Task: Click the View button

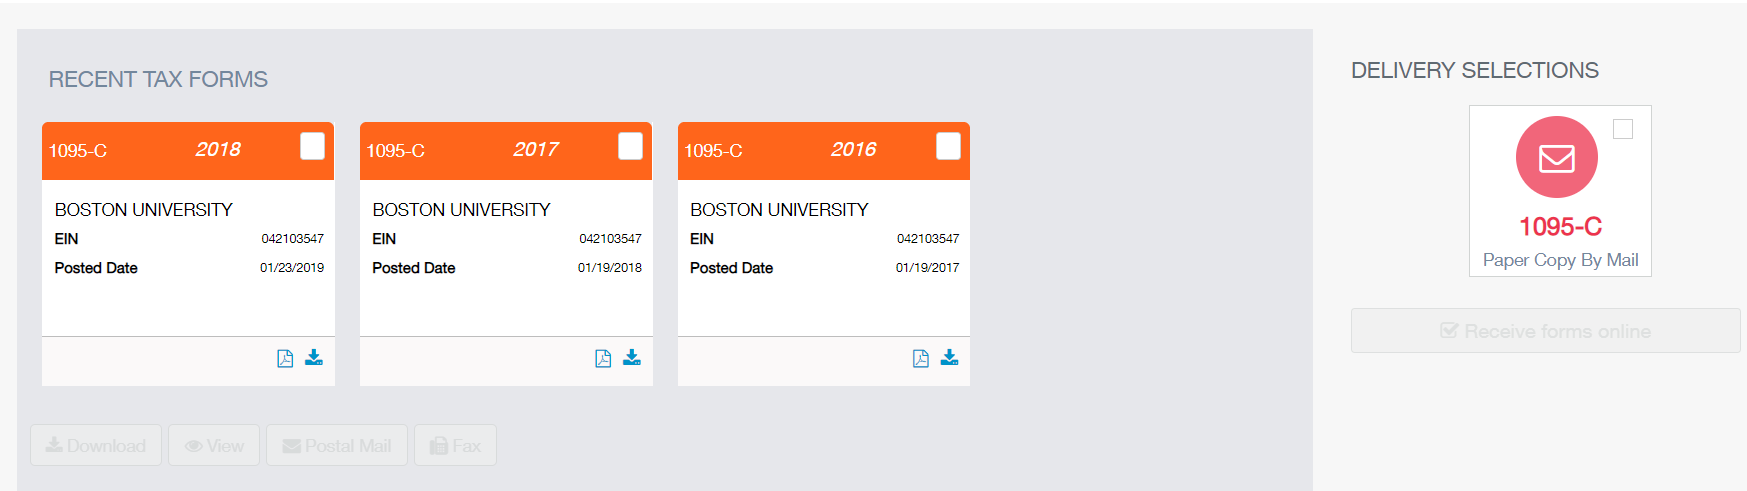Action: tap(214, 446)
